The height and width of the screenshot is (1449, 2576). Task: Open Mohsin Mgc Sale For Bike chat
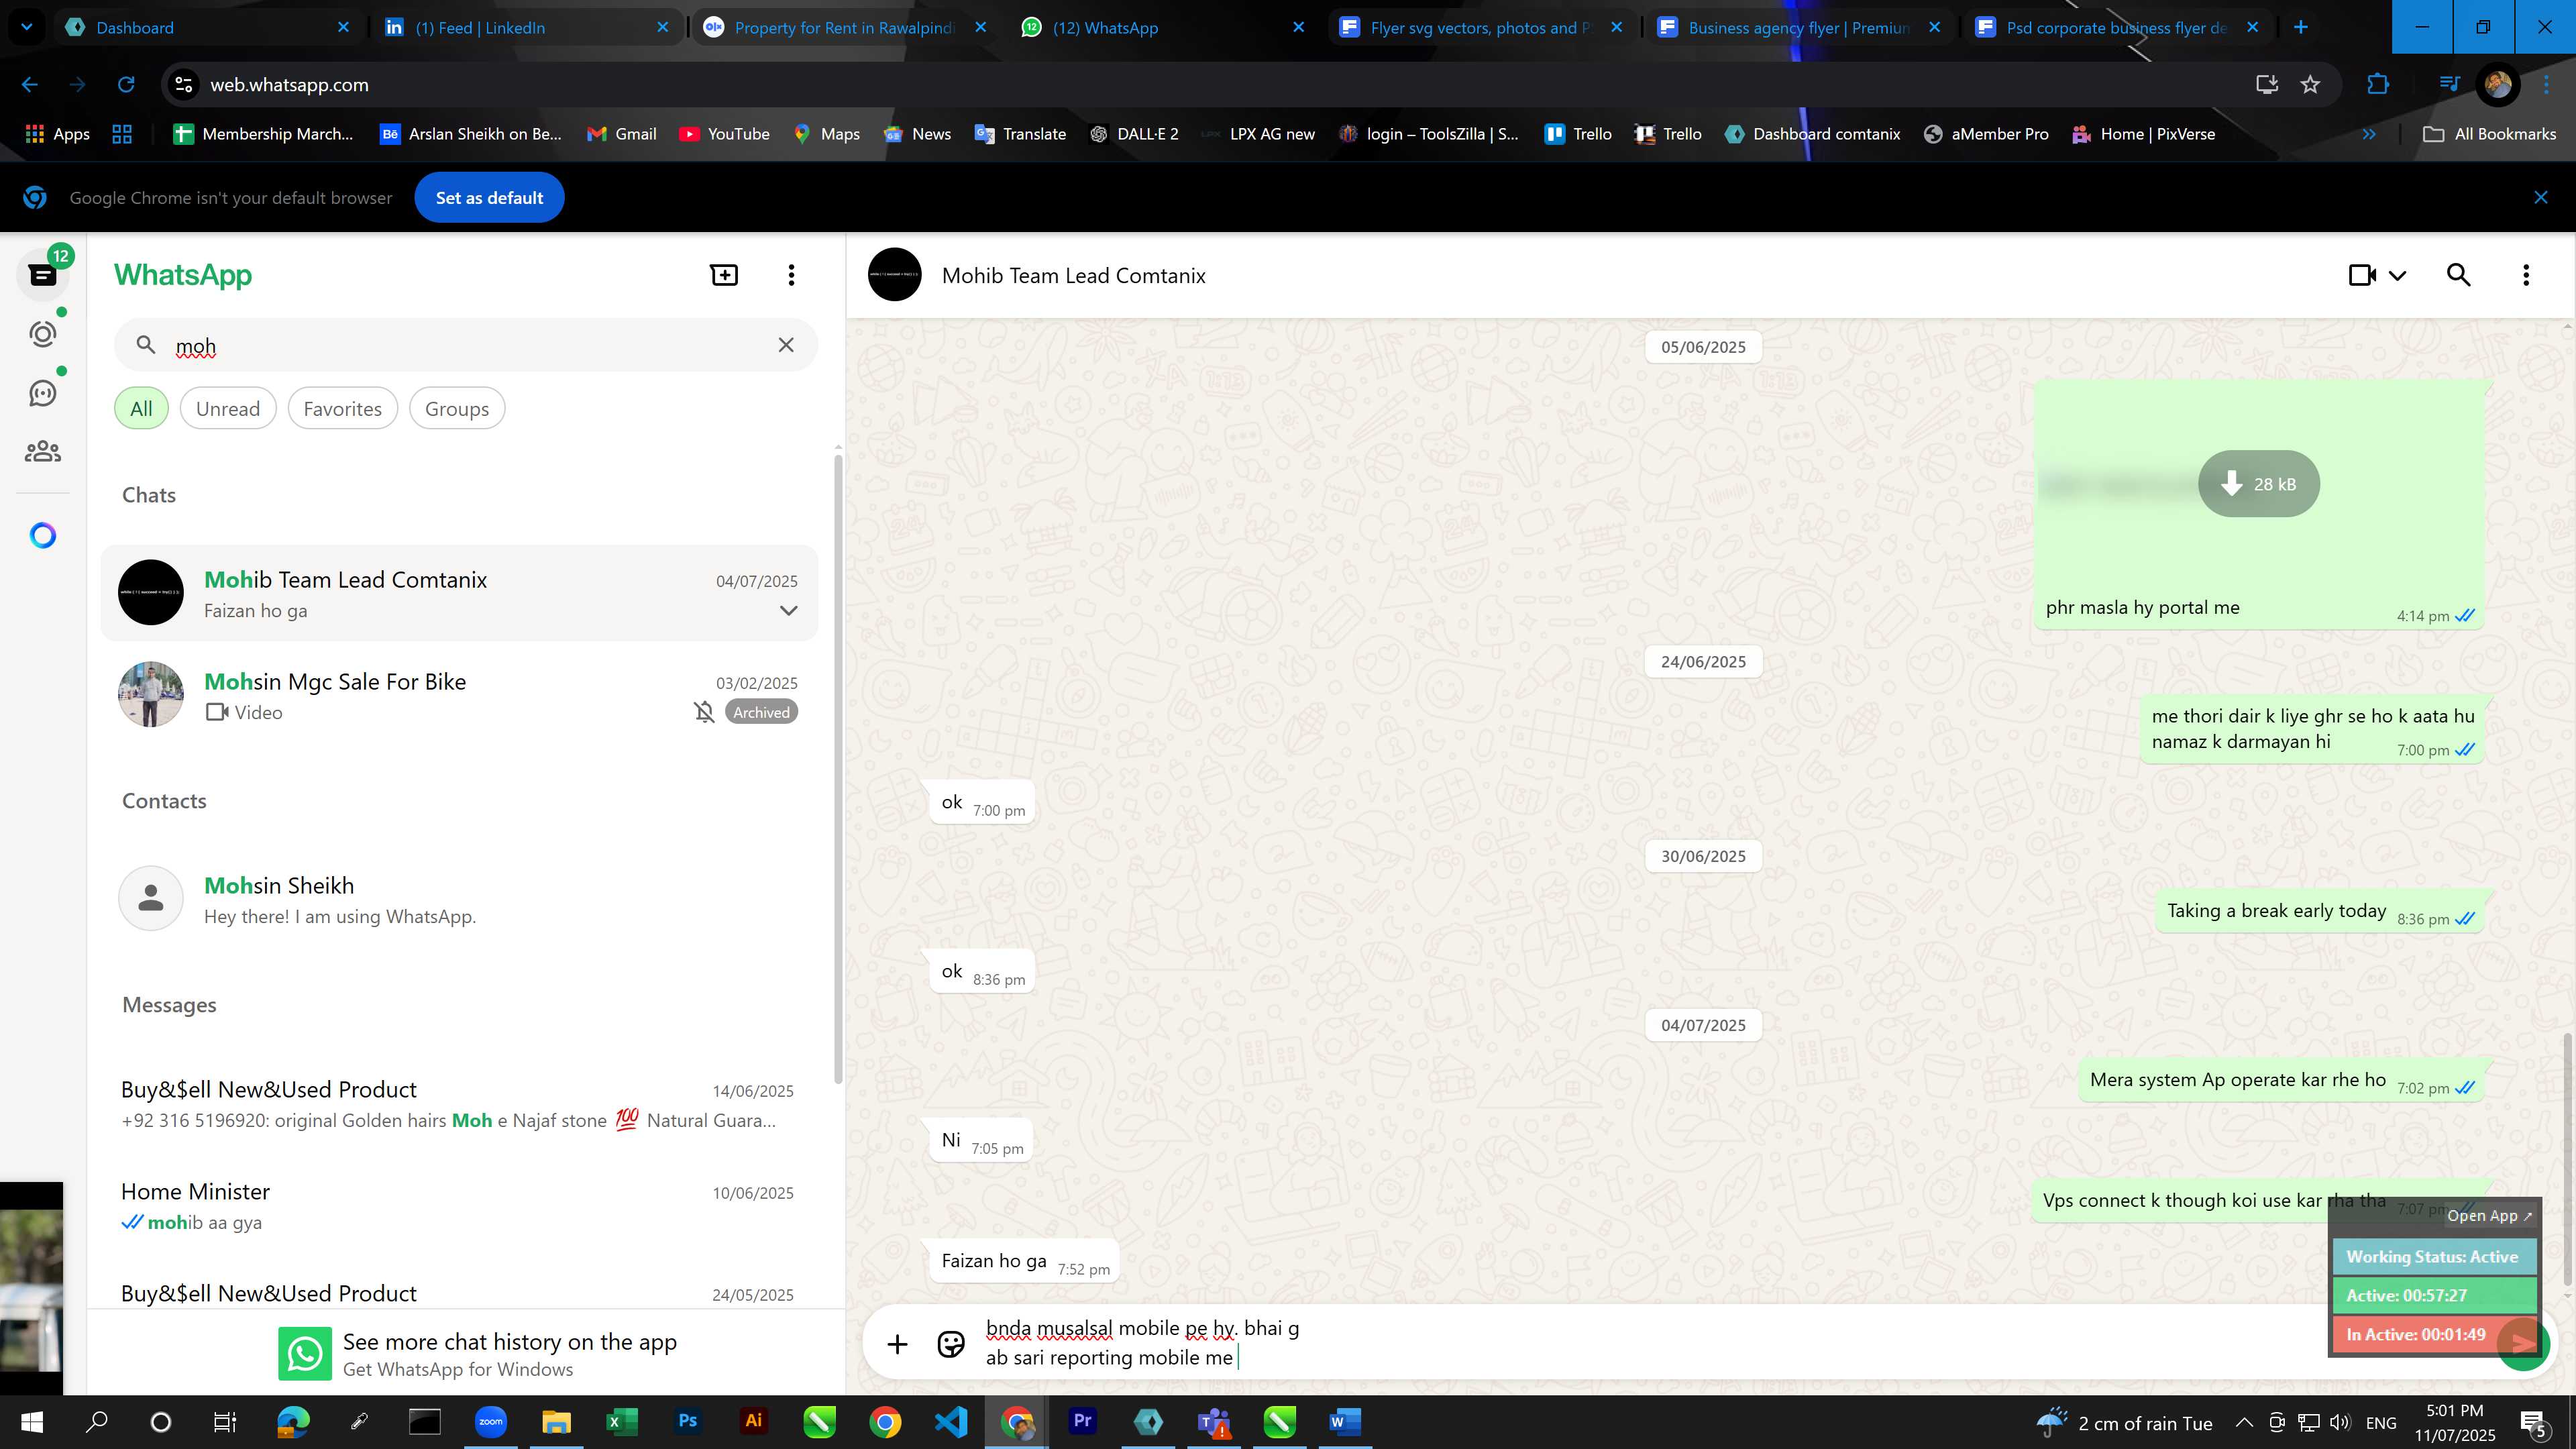pyautogui.click(x=460, y=695)
